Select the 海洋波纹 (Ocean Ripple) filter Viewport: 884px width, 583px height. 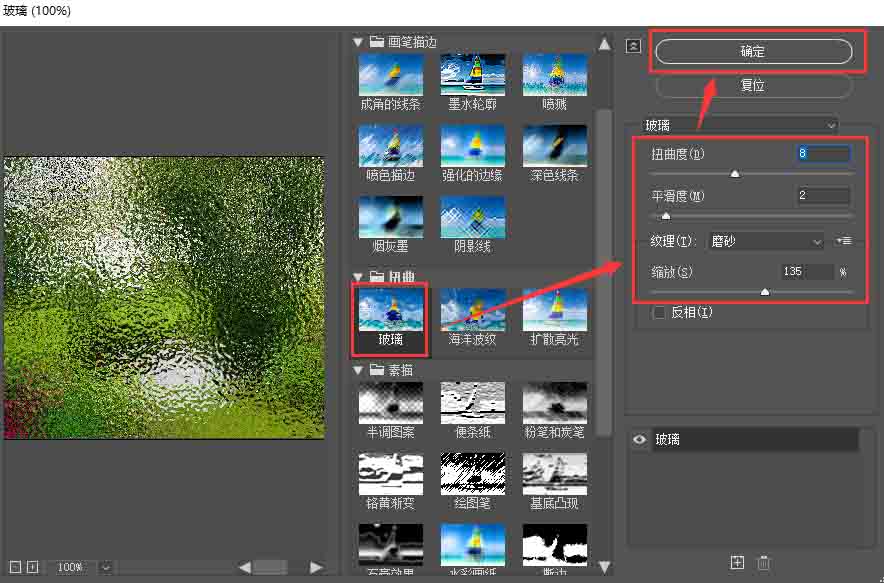click(x=472, y=315)
